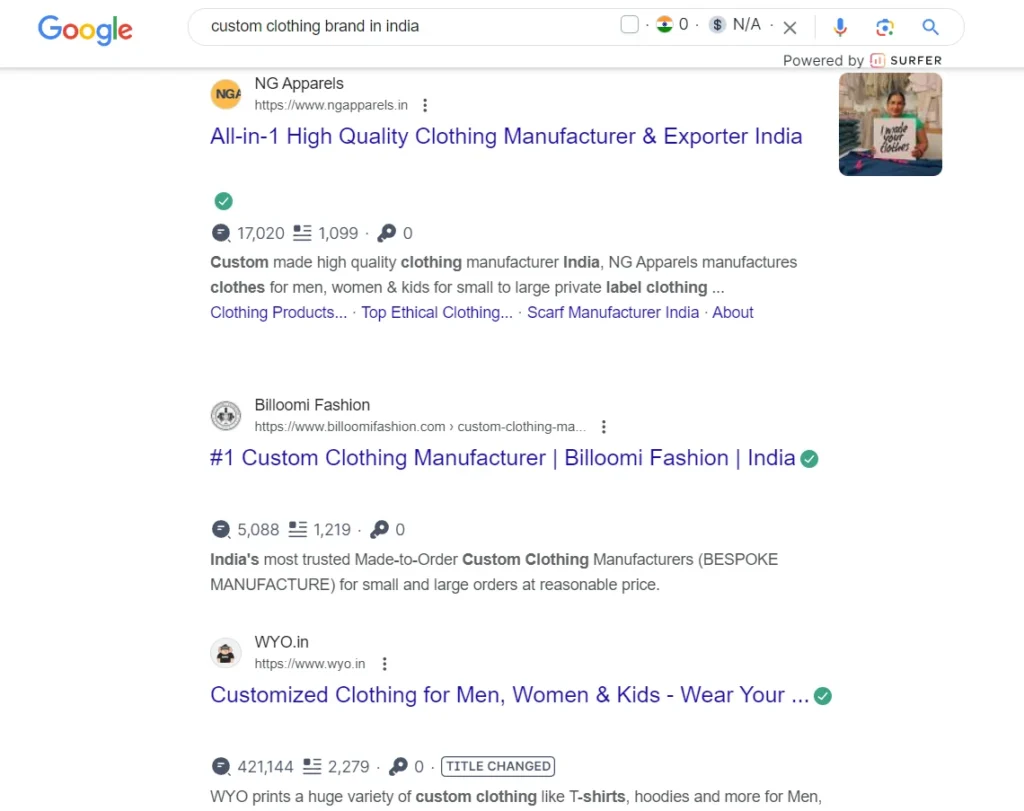Click NG Apparels favicon
The image size is (1024, 811).
coord(226,94)
